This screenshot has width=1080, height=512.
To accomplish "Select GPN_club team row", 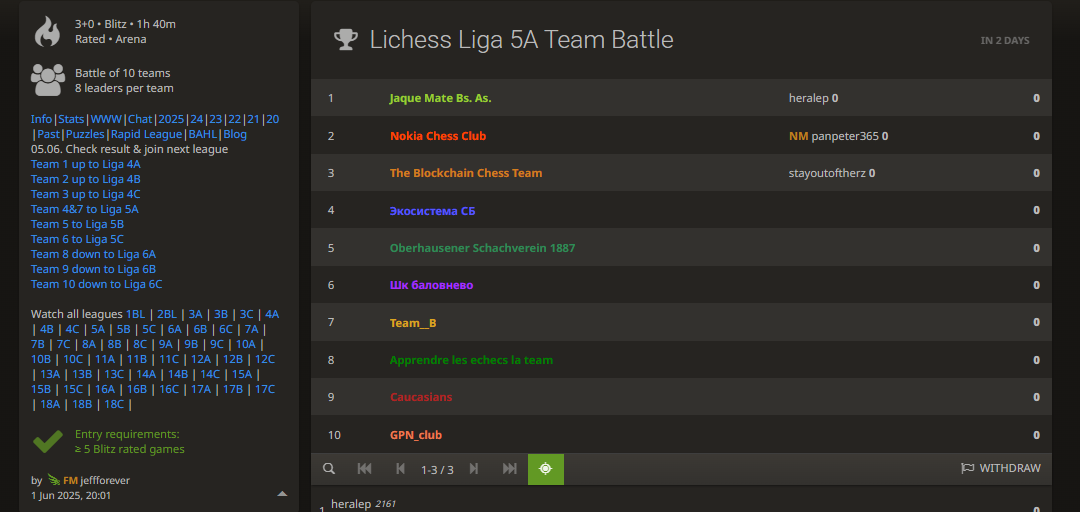I will click(x=681, y=435).
